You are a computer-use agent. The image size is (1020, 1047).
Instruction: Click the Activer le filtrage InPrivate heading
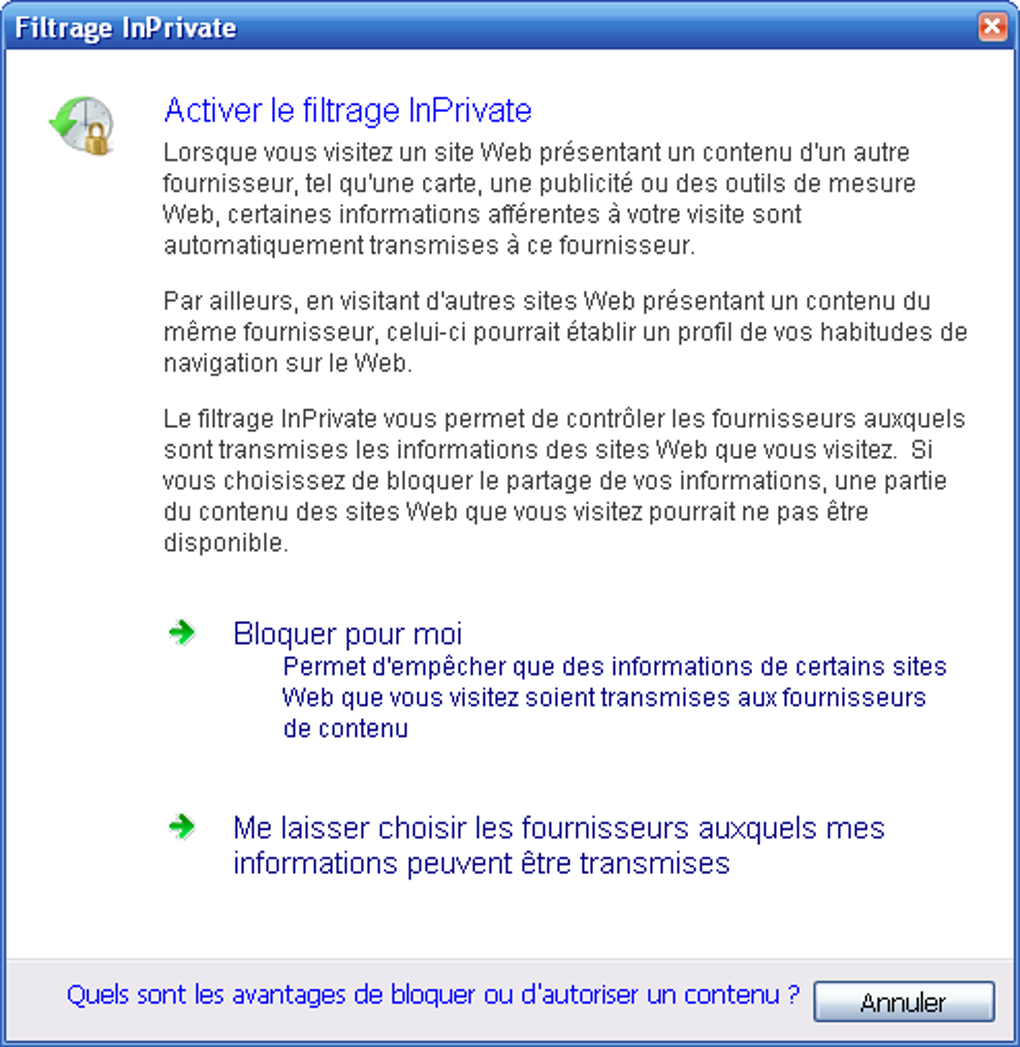click(348, 110)
